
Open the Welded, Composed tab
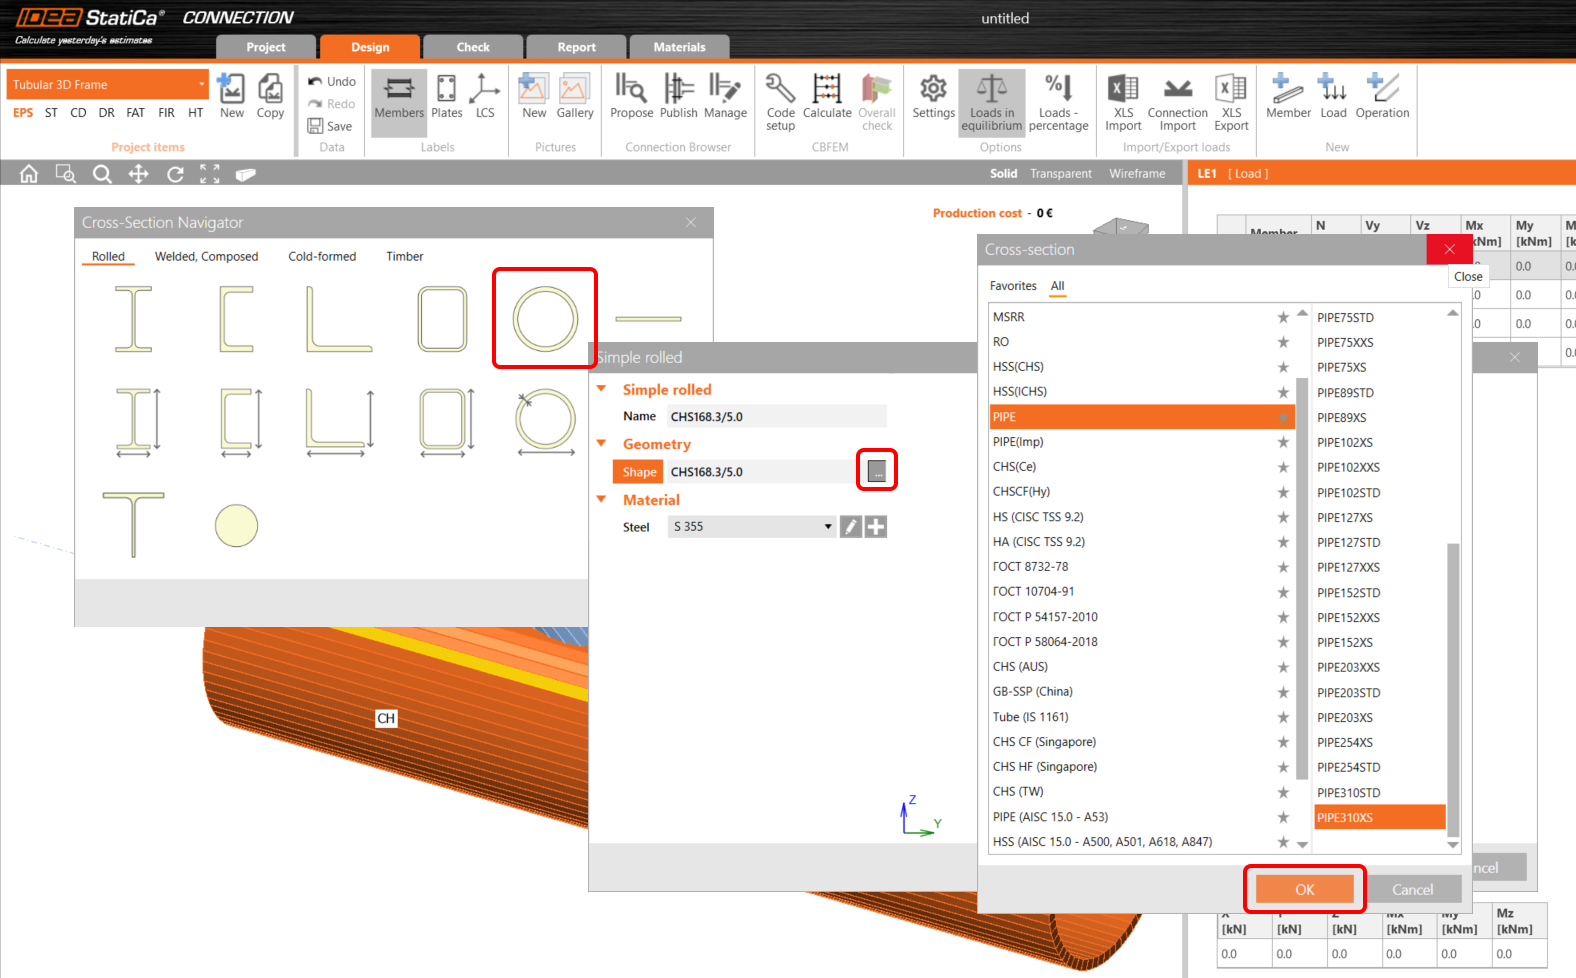[206, 257]
